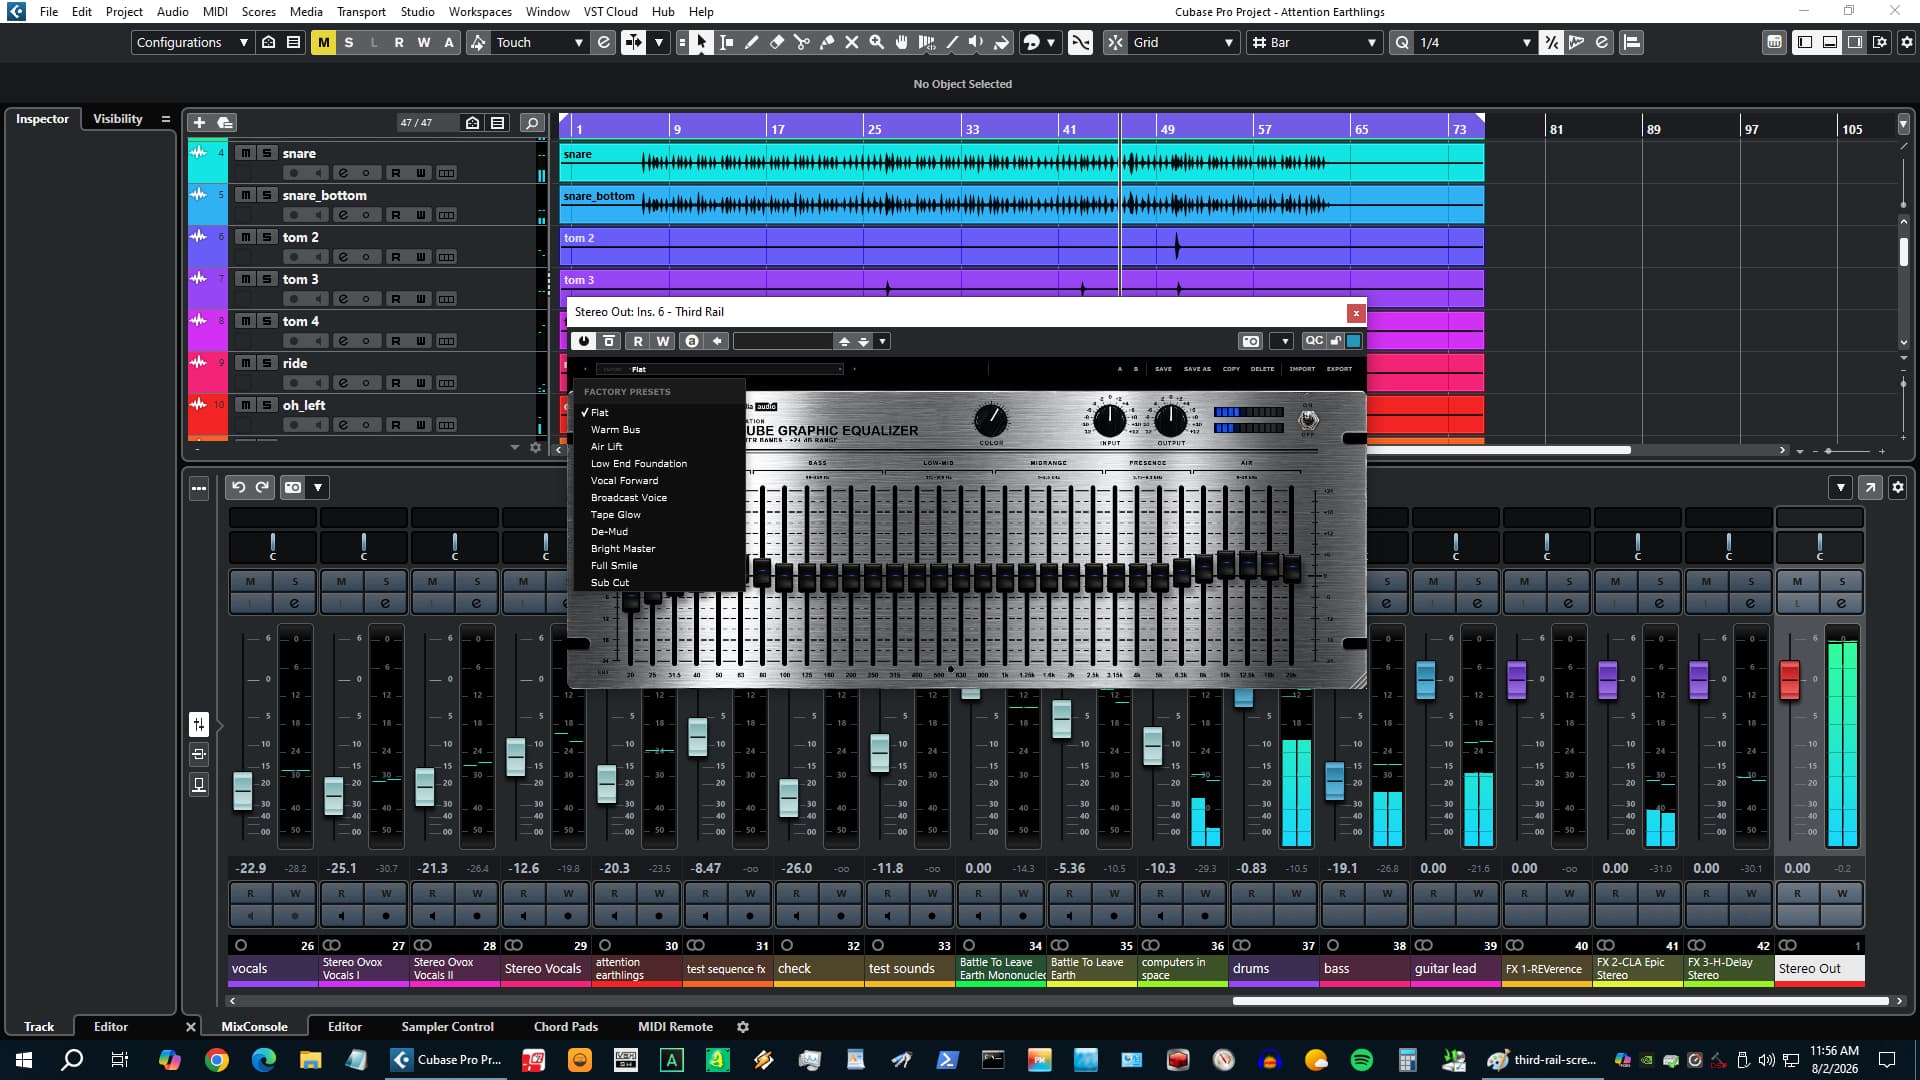Mute the snare track
Viewport: 1920px width, 1080px height.
[x=245, y=153]
